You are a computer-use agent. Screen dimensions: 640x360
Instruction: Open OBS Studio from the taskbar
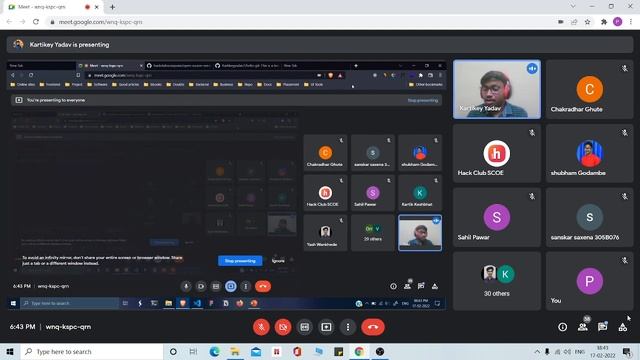[x=380, y=351]
